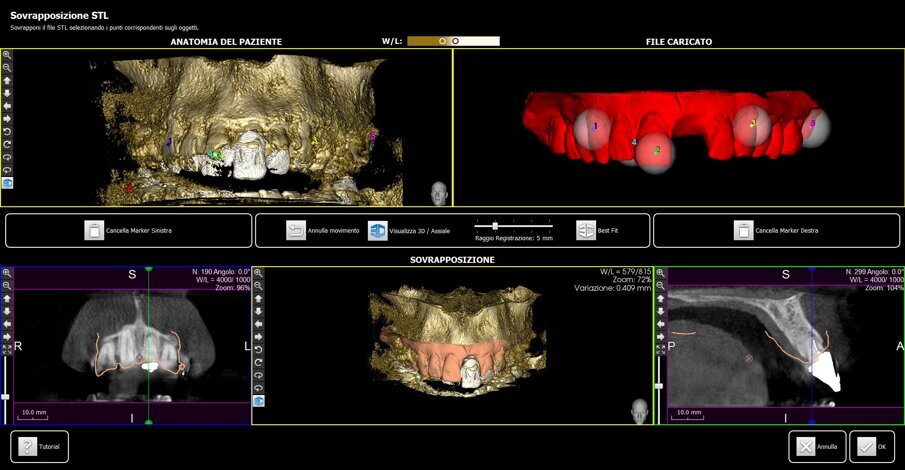Rotate the patient anatomy view counterclockwise
905x470 pixels.
(7, 131)
